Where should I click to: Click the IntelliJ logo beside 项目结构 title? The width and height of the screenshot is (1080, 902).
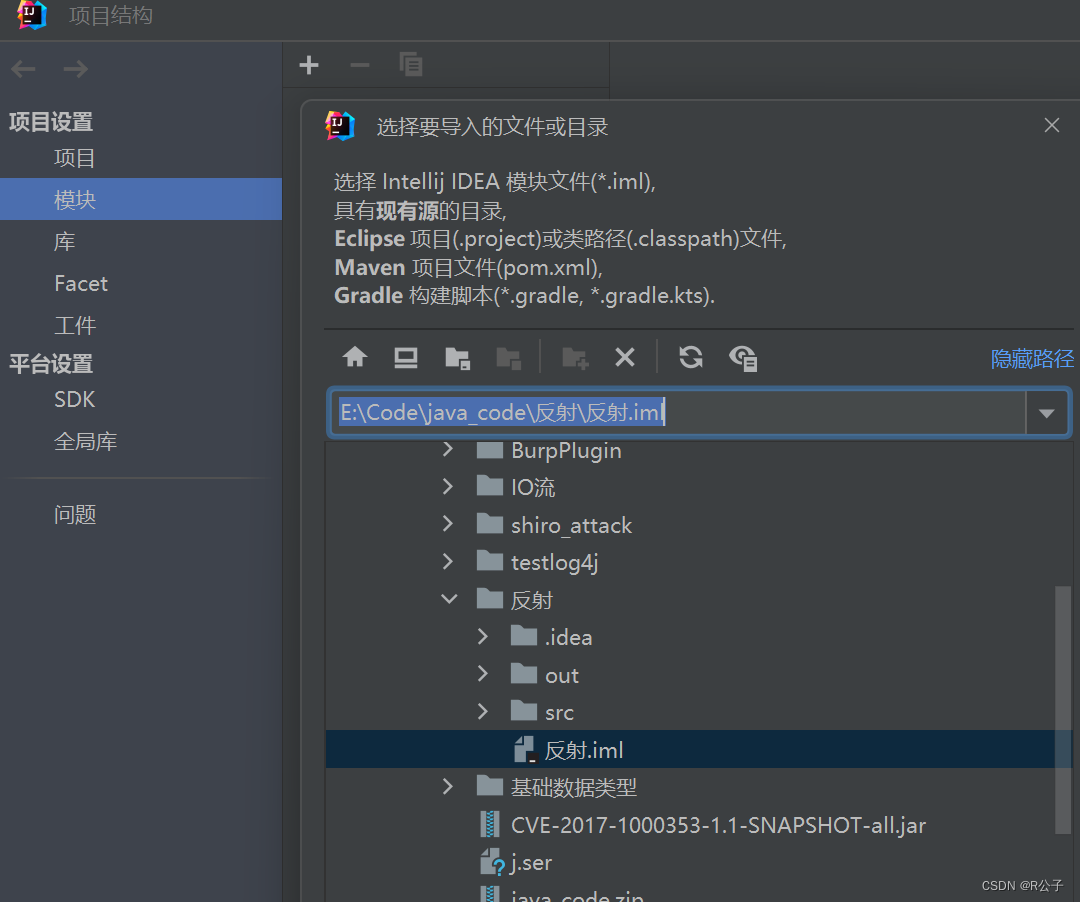pyautogui.click(x=32, y=14)
